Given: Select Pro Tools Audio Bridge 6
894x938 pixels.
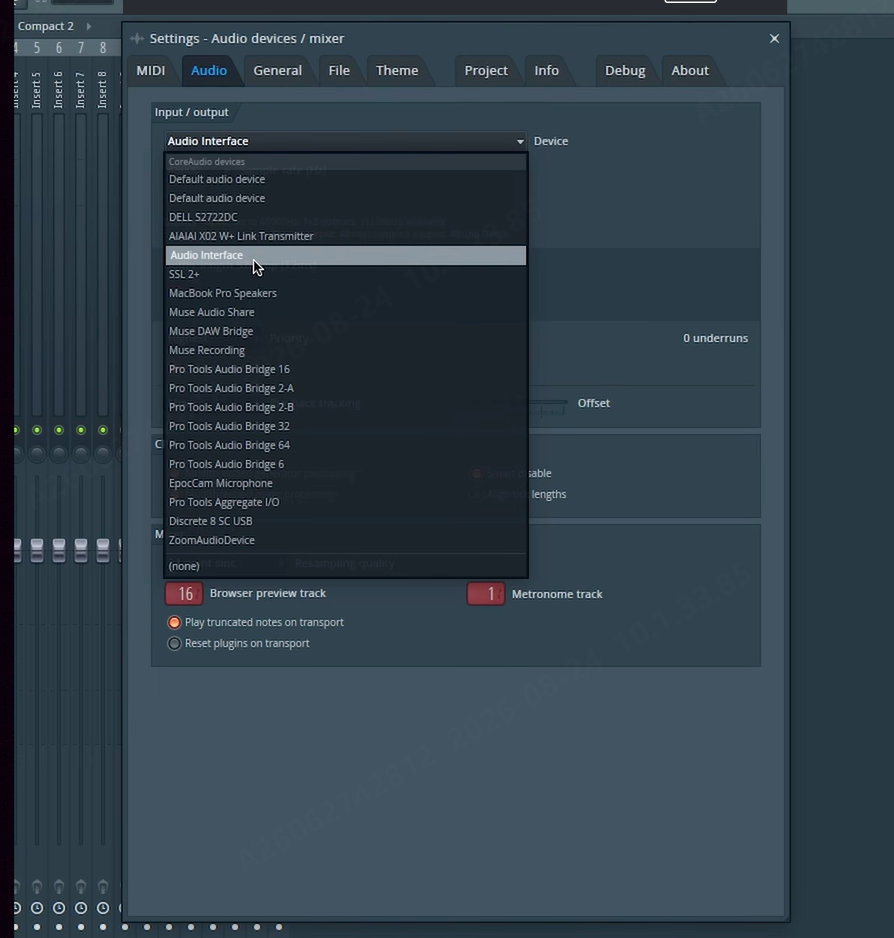Looking at the screenshot, I should pyautogui.click(x=346, y=464).
